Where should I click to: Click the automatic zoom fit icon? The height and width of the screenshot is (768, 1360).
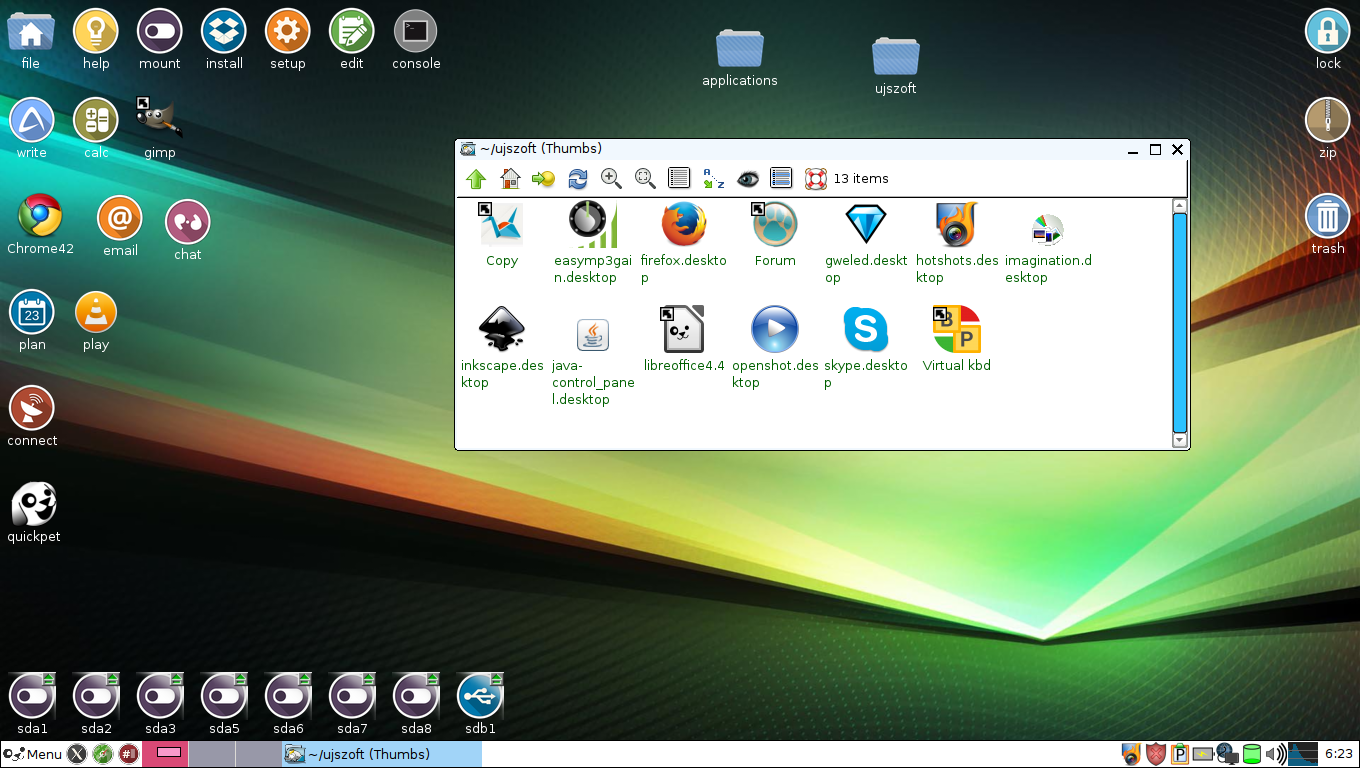645,179
